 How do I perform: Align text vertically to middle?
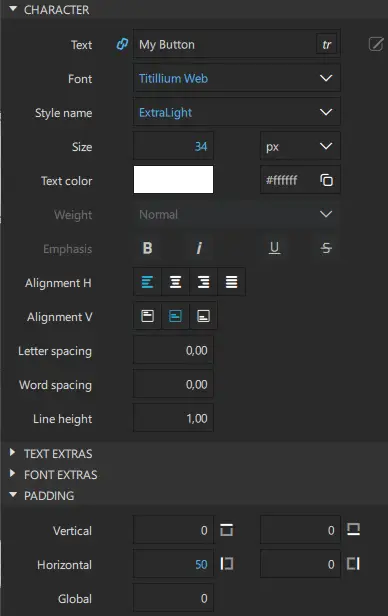click(x=175, y=316)
